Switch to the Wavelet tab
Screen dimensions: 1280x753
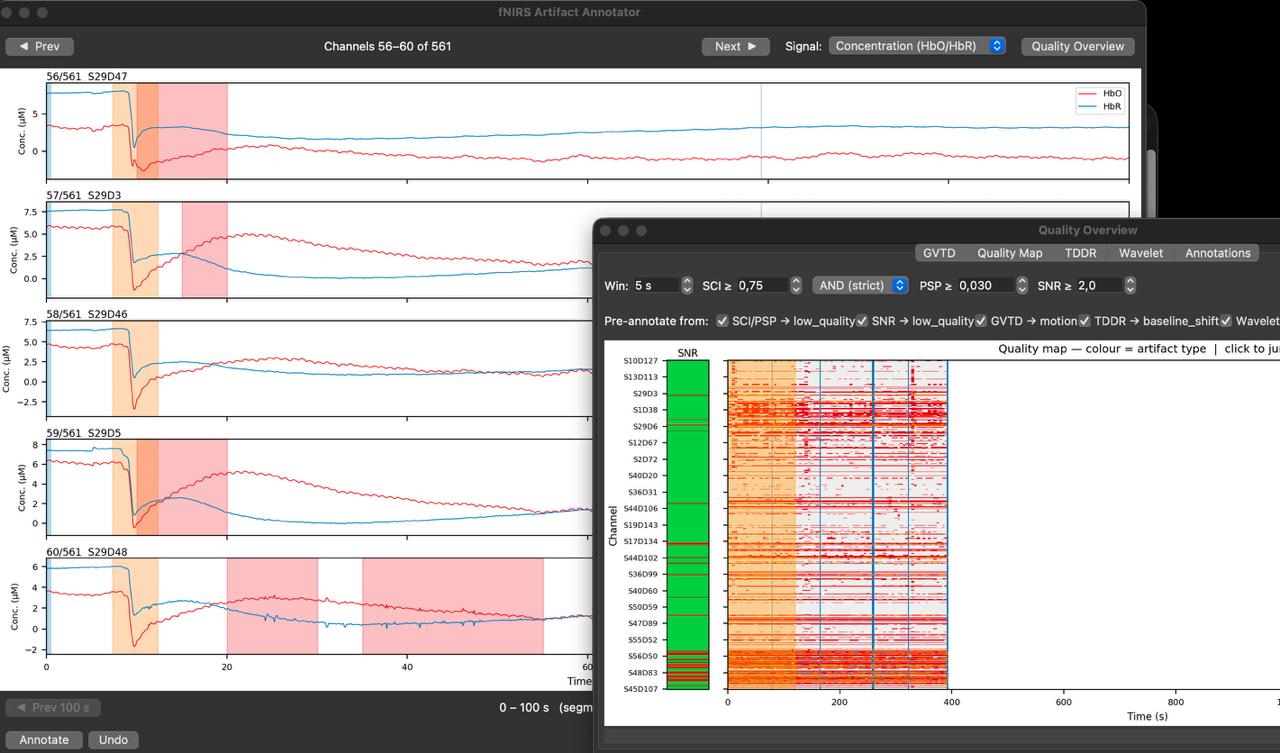tap(1141, 253)
